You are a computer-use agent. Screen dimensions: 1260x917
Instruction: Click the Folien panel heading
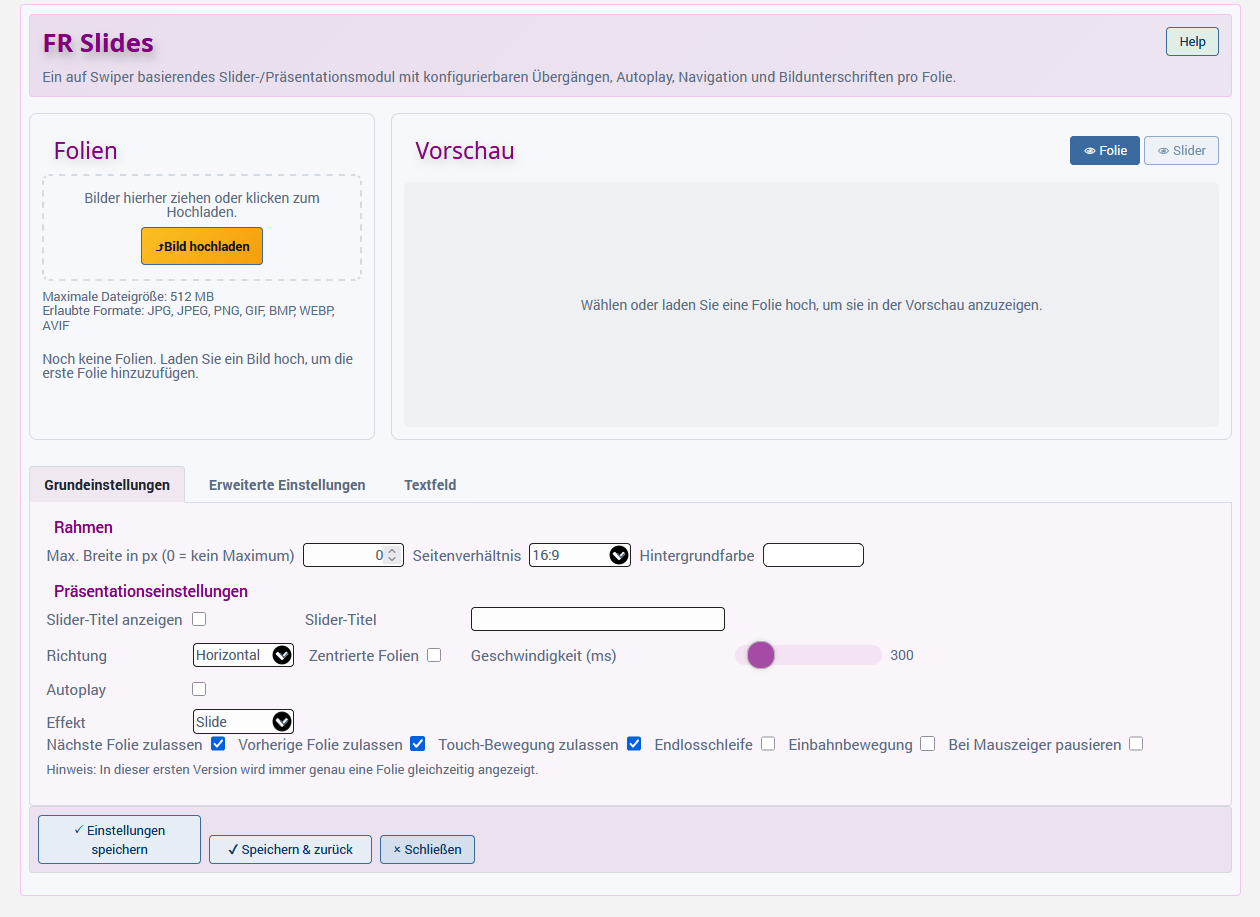[x=86, y=151]
